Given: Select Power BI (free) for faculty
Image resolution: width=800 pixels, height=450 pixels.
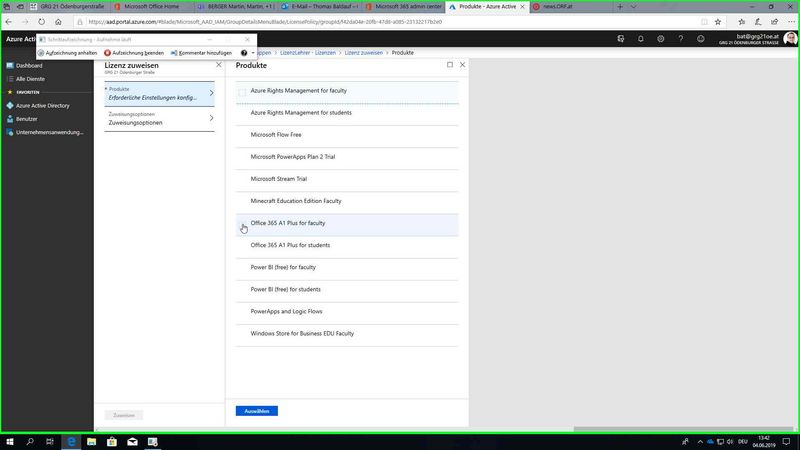Looking at the screenshot, I should 347,267.
